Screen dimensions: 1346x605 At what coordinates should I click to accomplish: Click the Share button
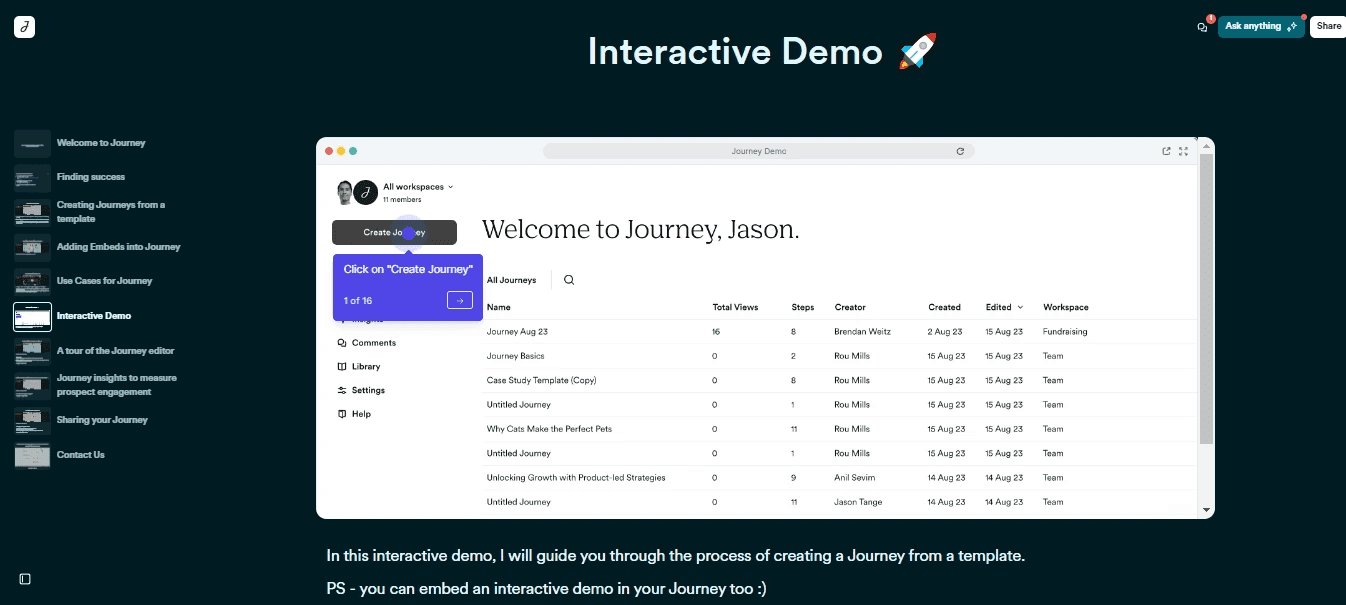[x=1328, y=27]
